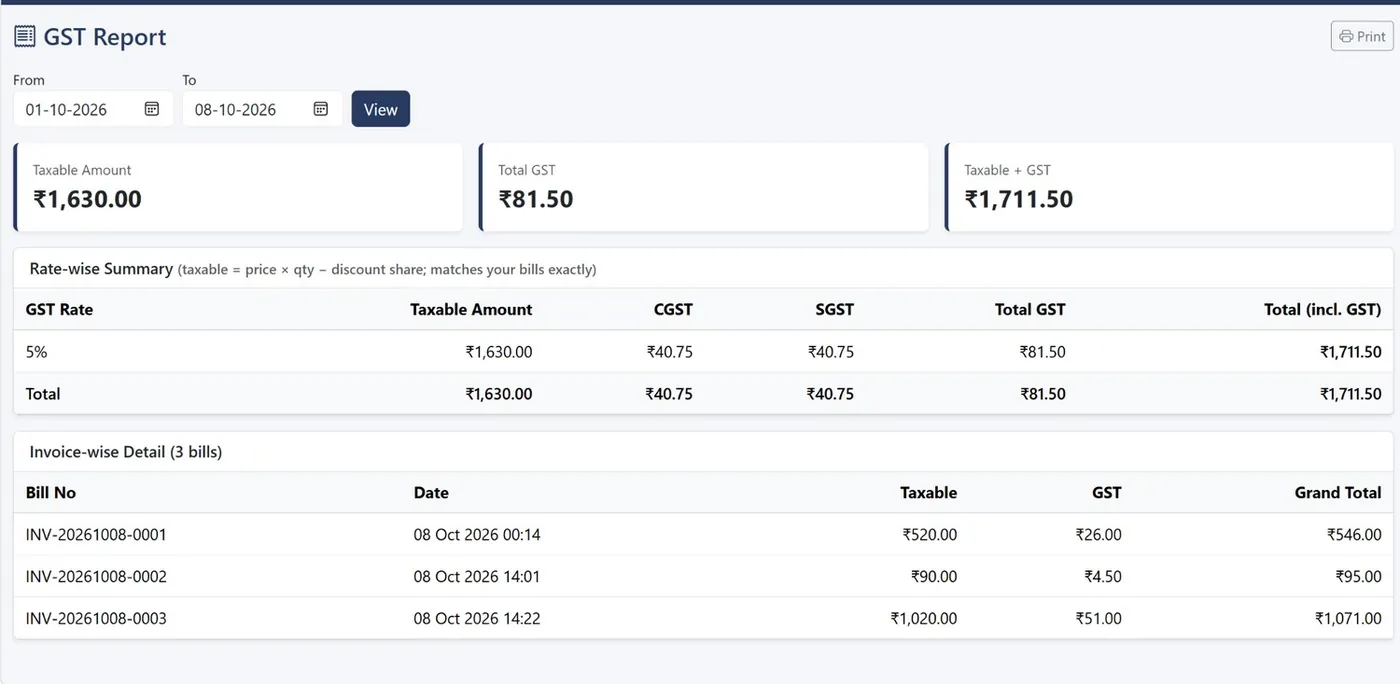Screen dimensions: 1400x684
Task: Select taxable value ₹520.00
Action: click(929, 535)
